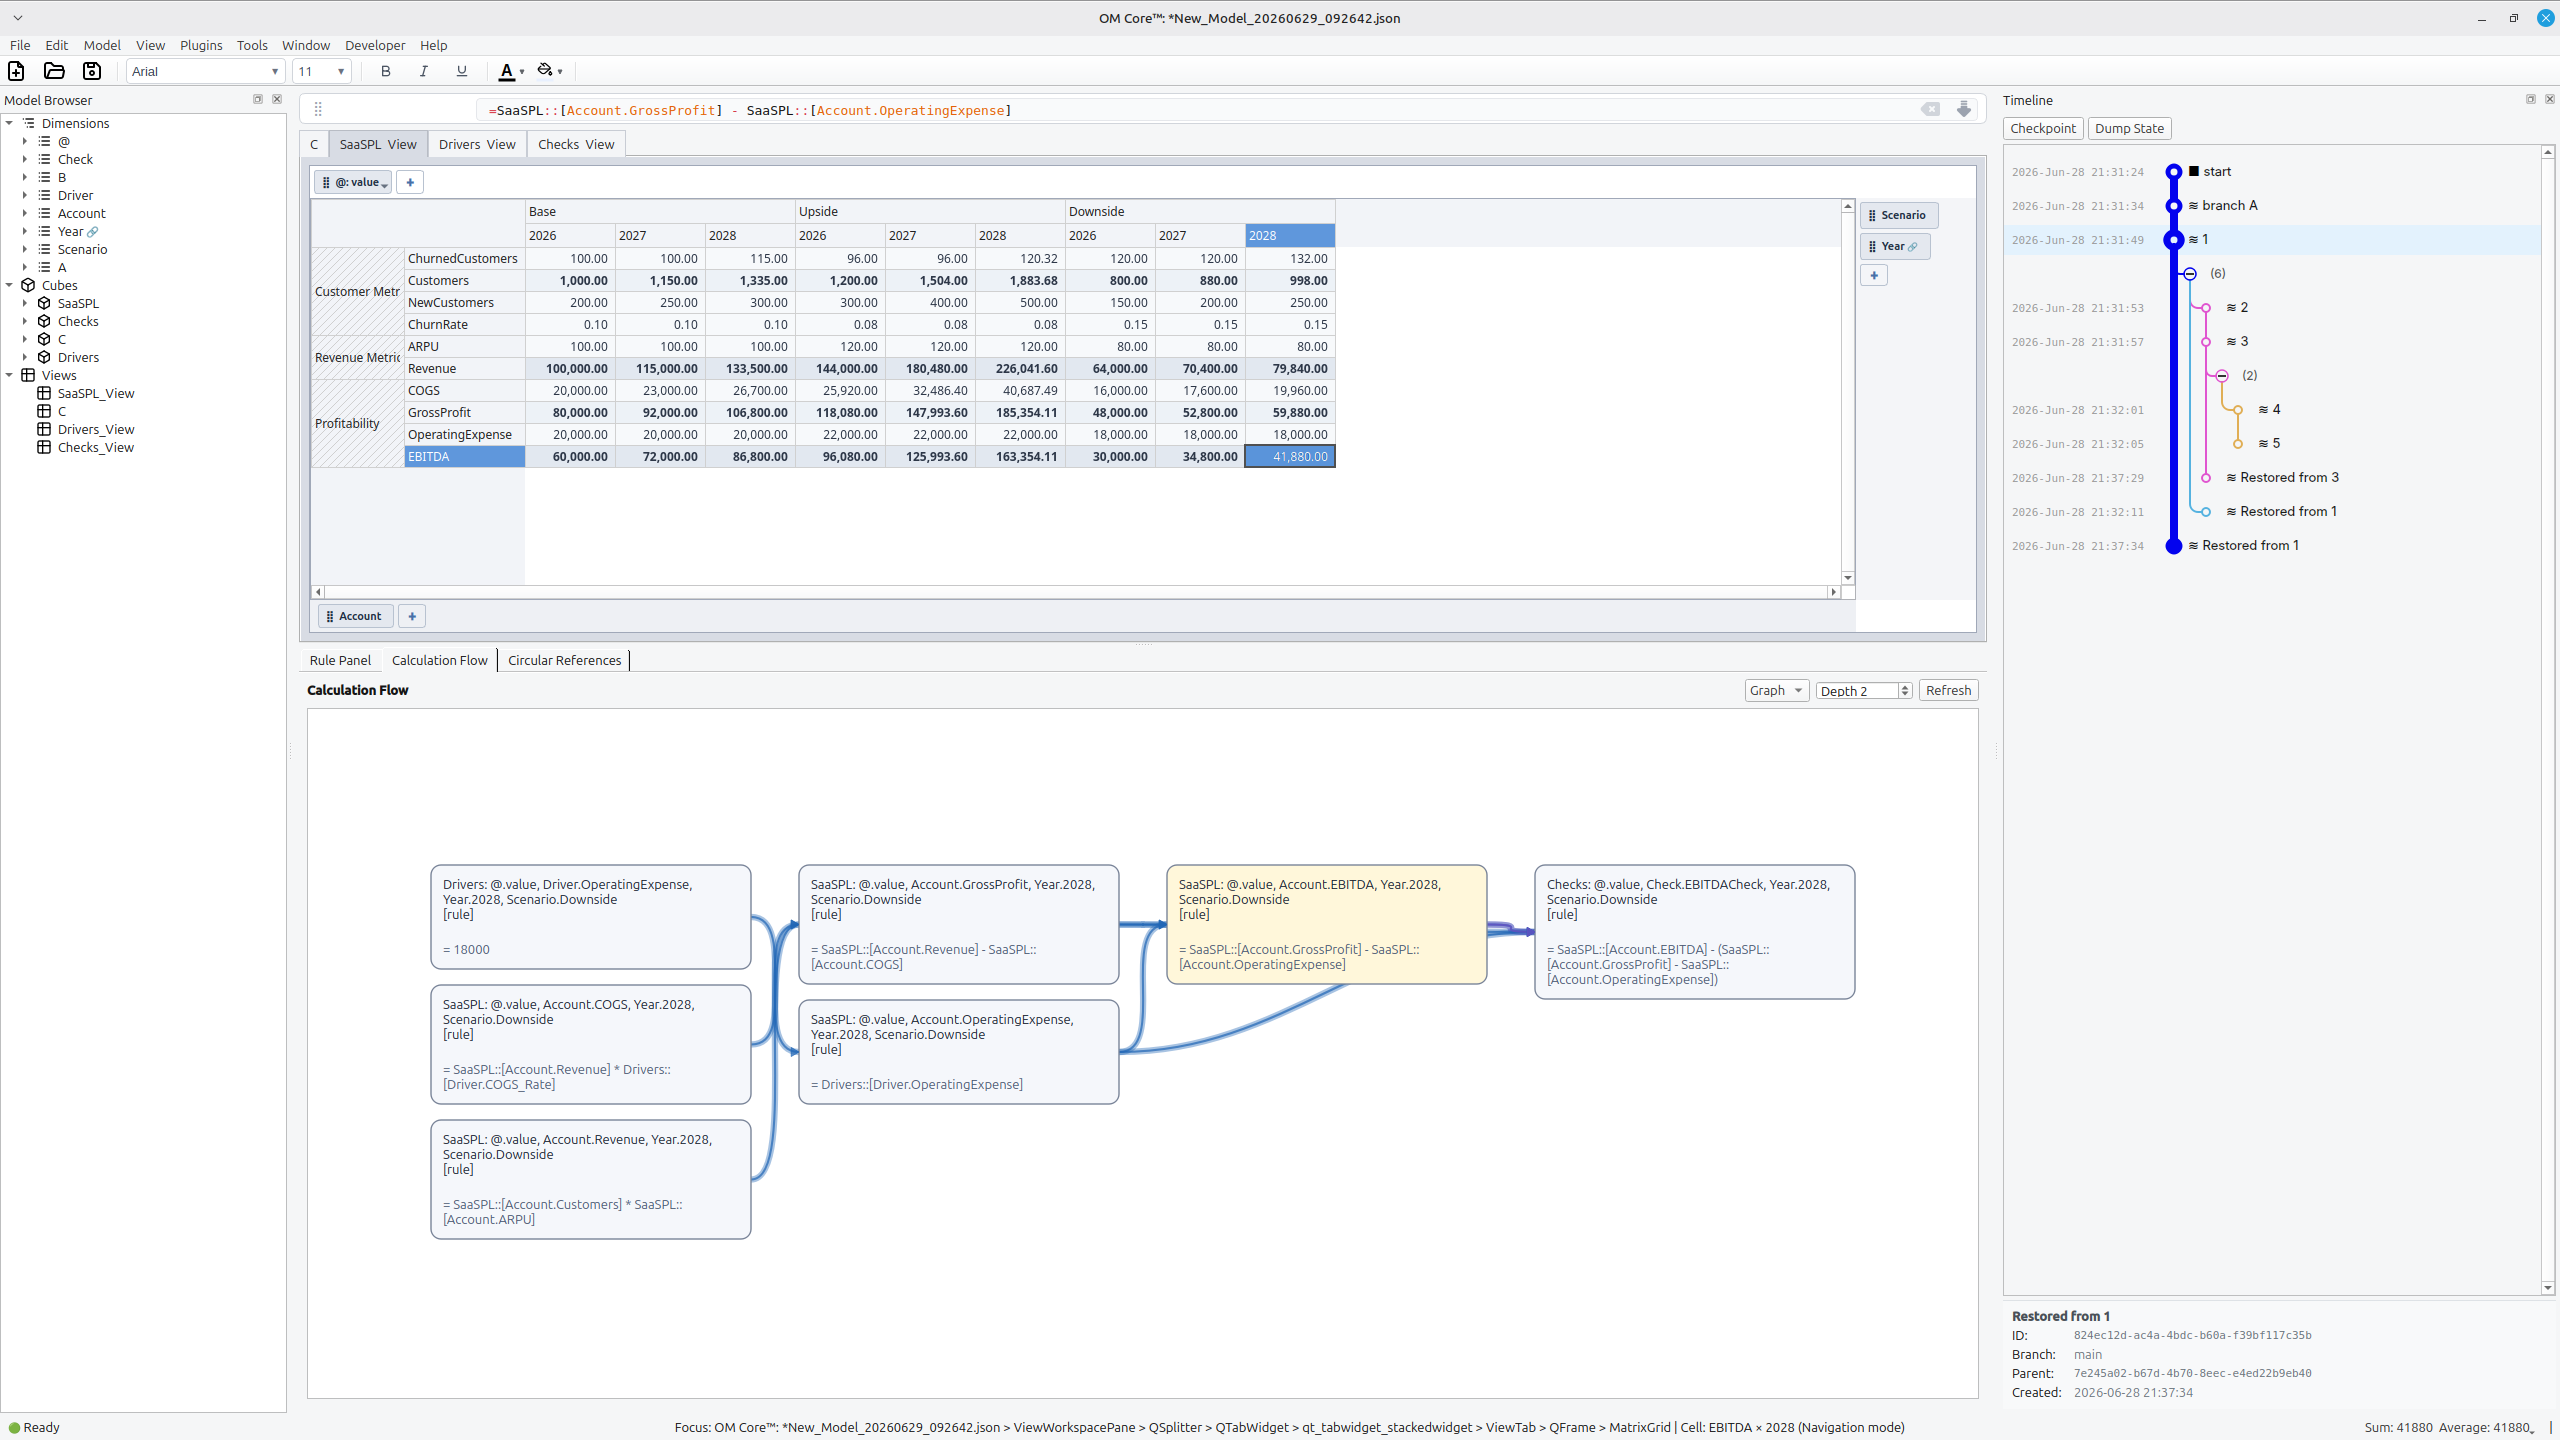Open the Plugins menu
The width and height of the screenshot is (2560, 1440).
point(201,45)
